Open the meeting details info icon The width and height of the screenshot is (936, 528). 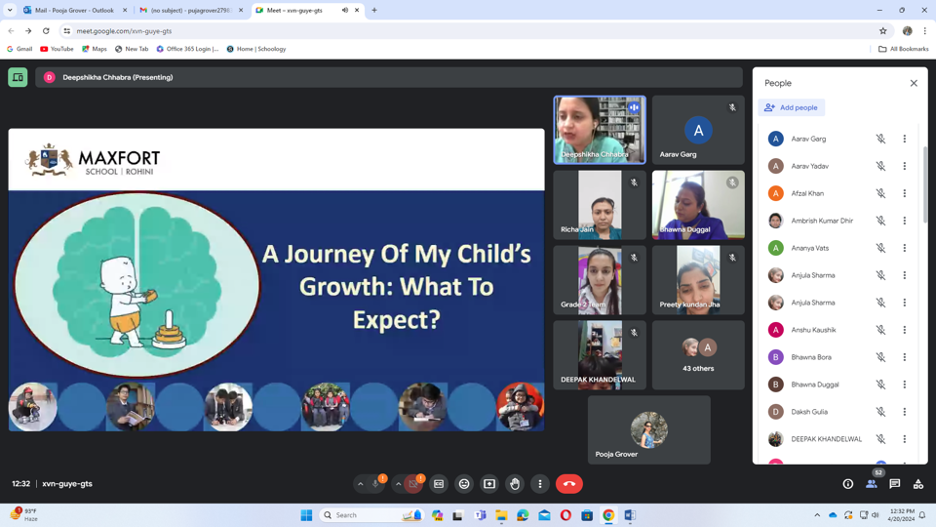[848, 484]
